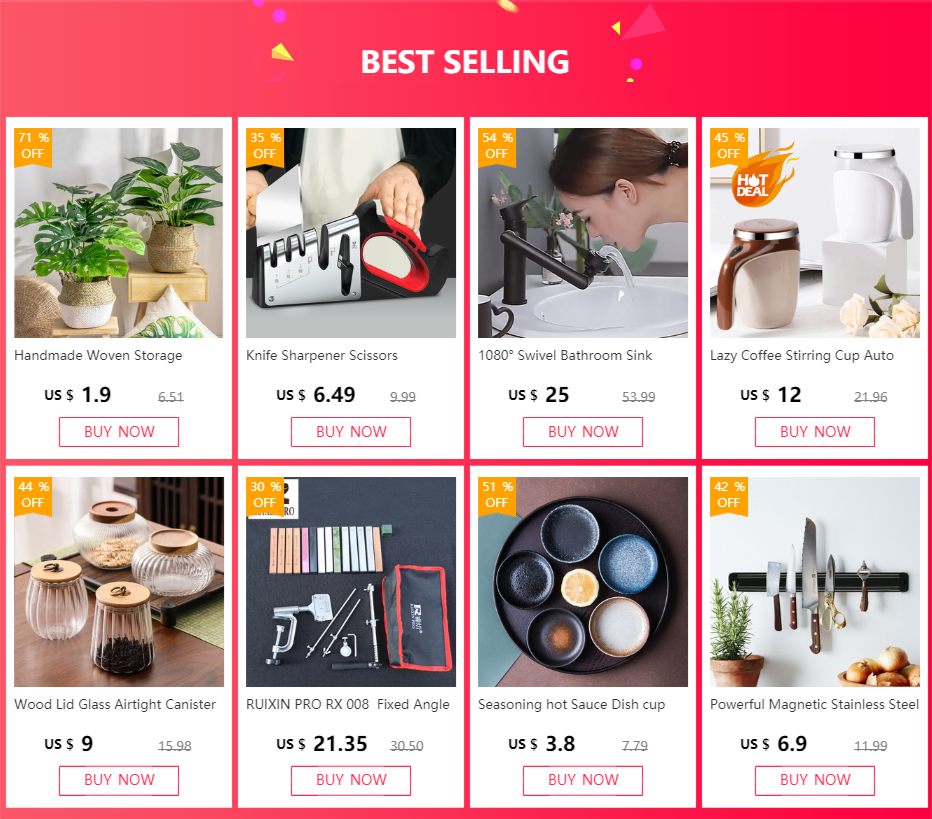
Task: Open the Handmade Woven Storage product image
Action: coord(119,233)
